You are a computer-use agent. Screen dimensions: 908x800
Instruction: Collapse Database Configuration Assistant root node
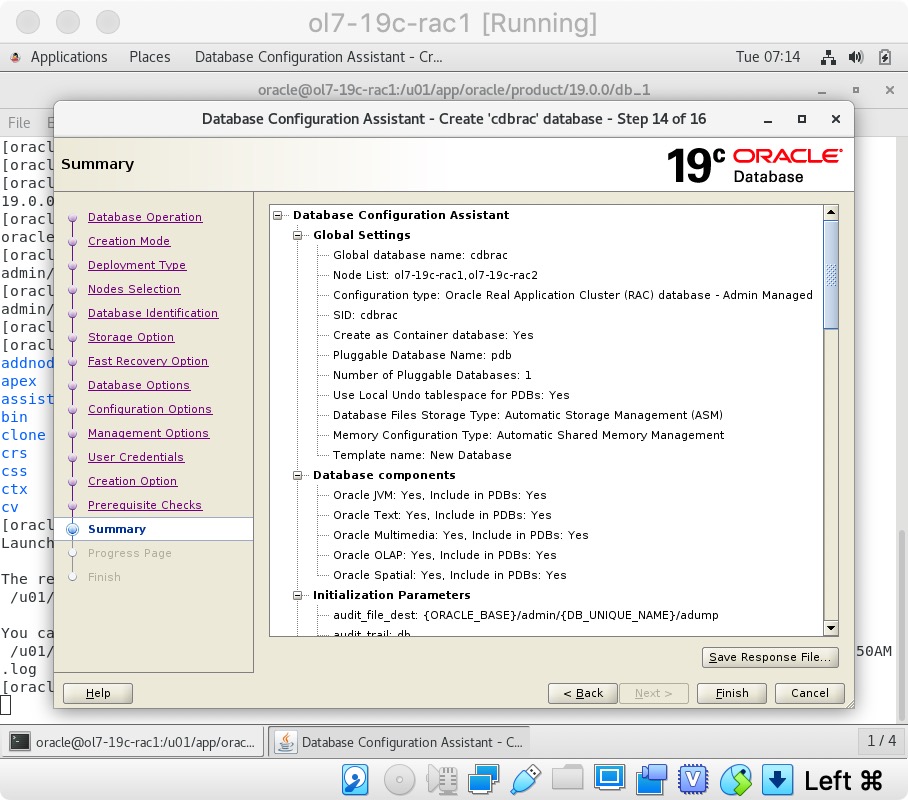278,215
